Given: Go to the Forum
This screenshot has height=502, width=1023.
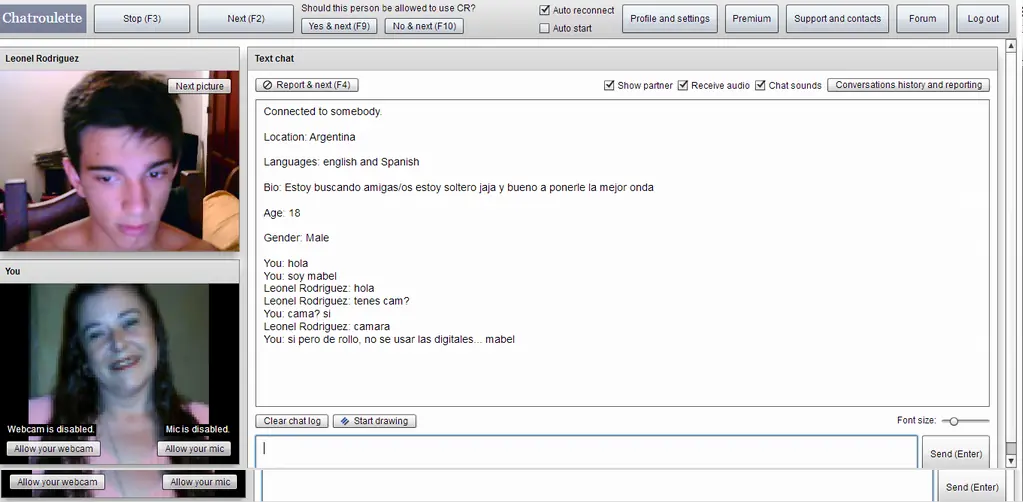Looking at the screenshot, I should [923, 19].
